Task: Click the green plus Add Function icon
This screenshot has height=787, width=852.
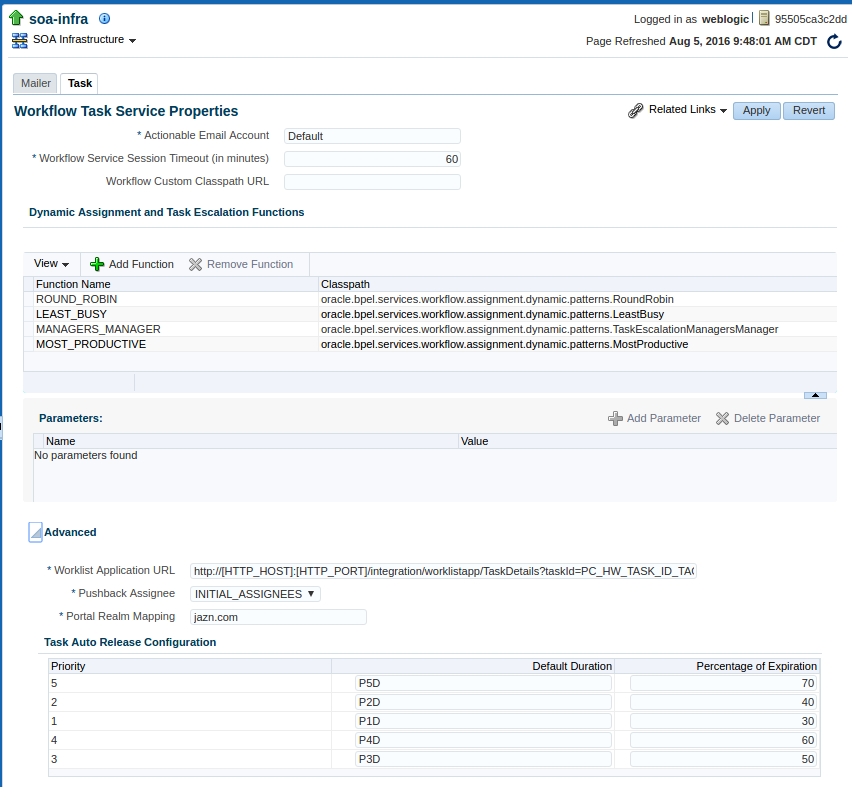Action: coord(97,264)
